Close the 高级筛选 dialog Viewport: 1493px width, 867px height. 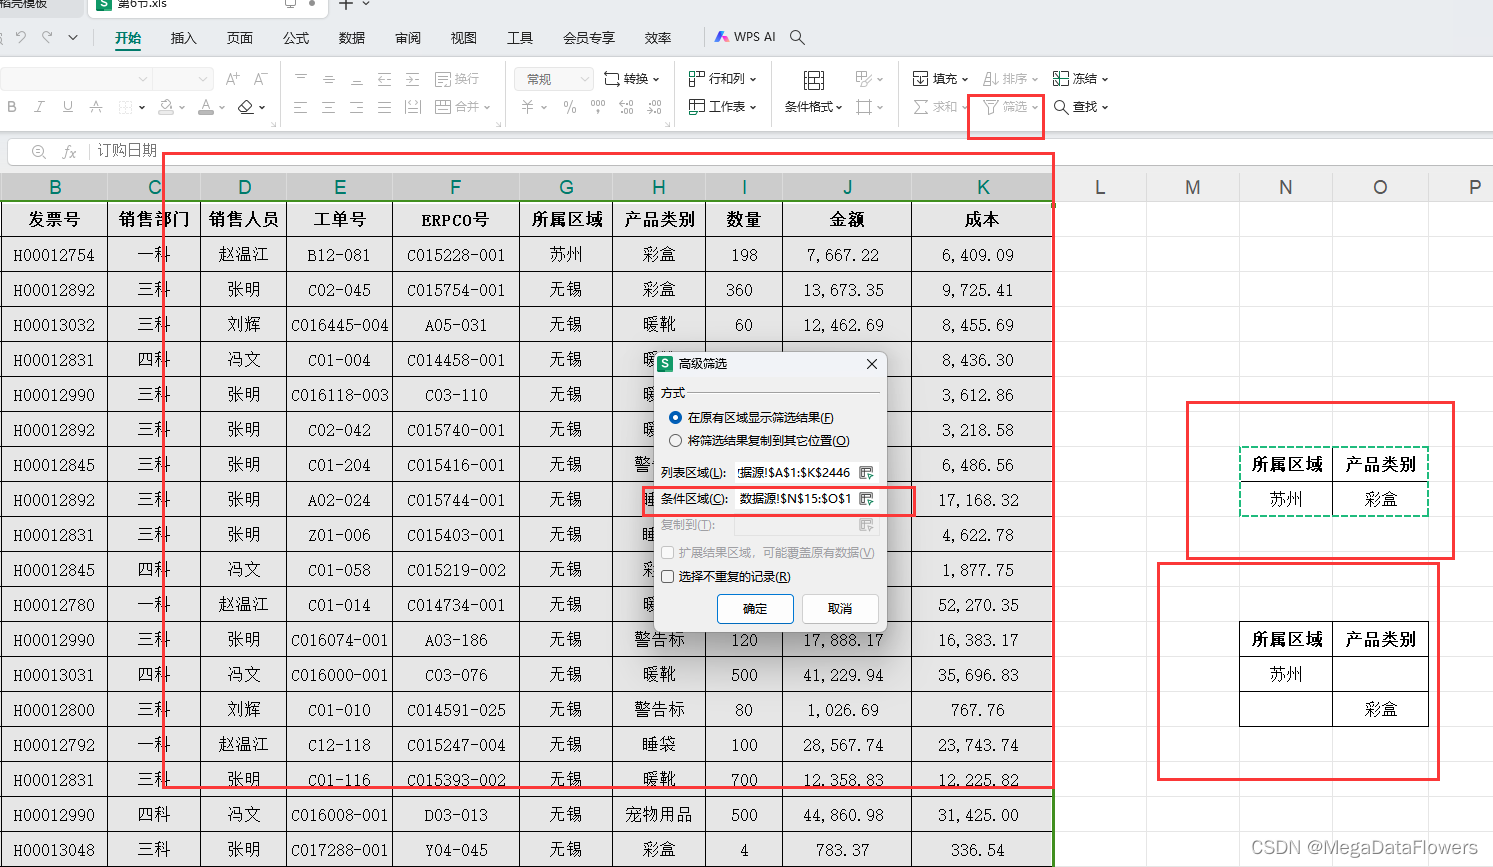click(872, 364)
